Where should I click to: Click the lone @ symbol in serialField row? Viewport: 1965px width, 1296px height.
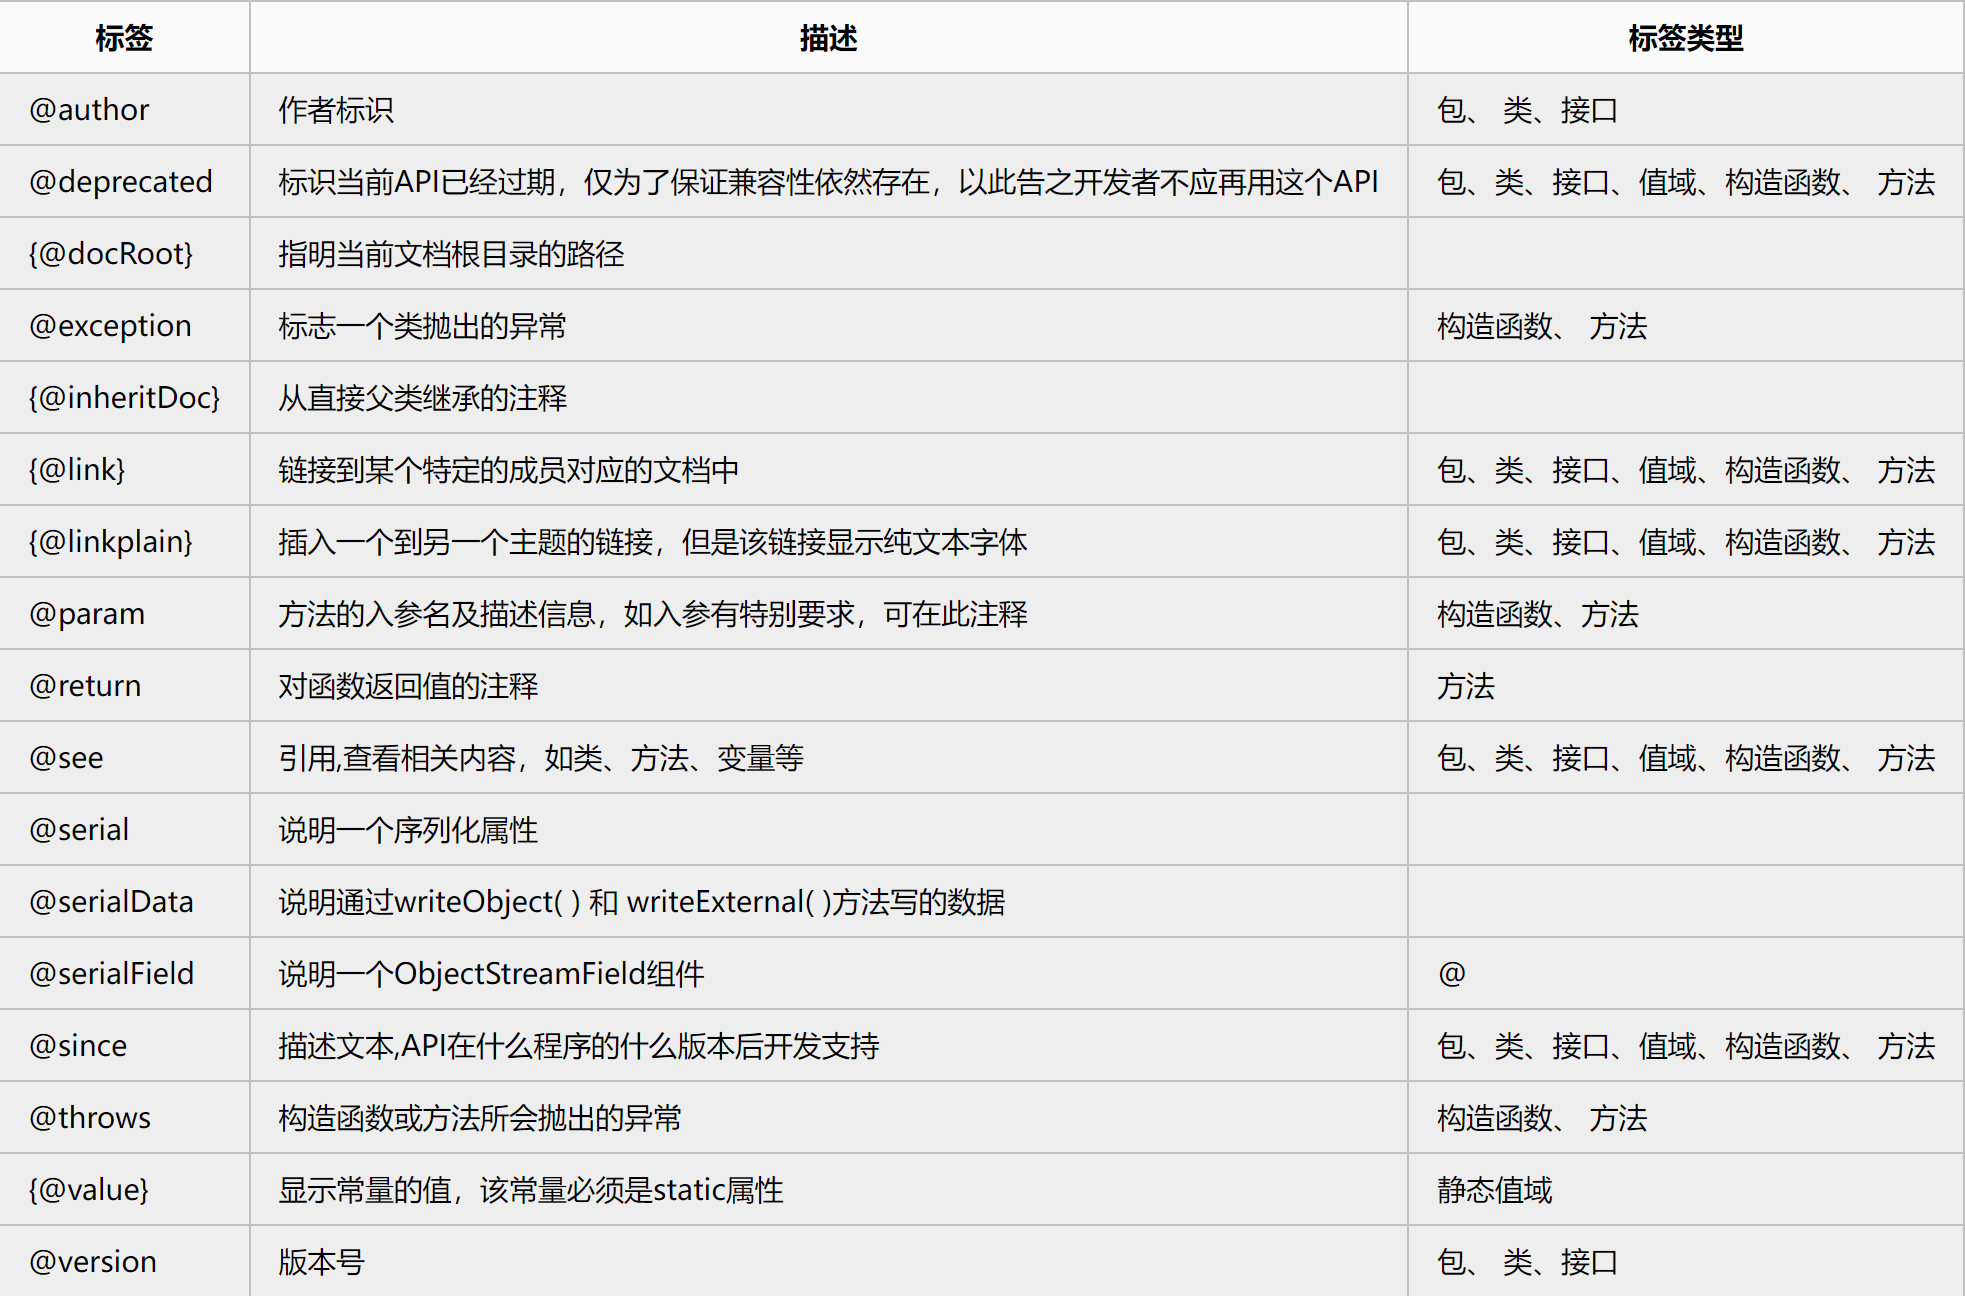click(1451, 974)
